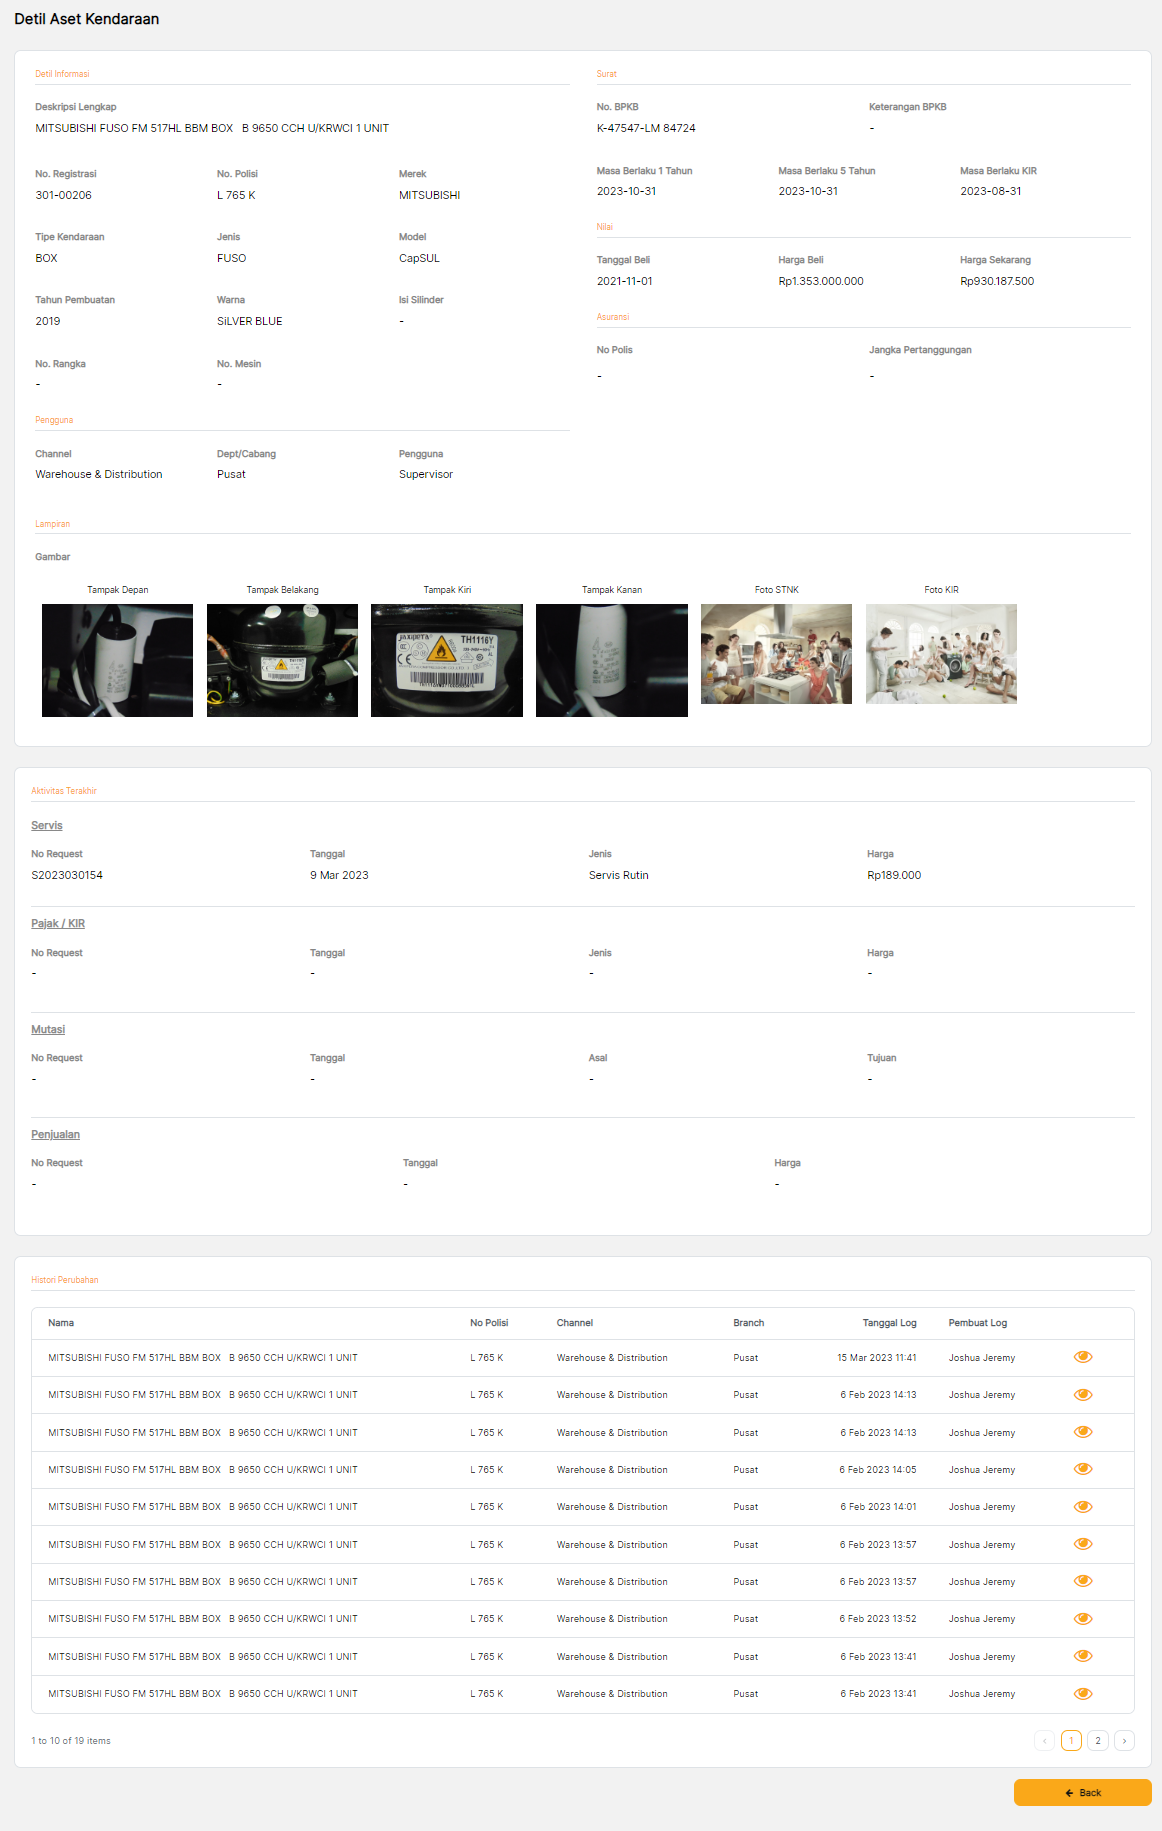The height and width of the screenshot is (1831, 1162).
Task: Open the Penjualan section link
Action: [x=55, y=1135]
